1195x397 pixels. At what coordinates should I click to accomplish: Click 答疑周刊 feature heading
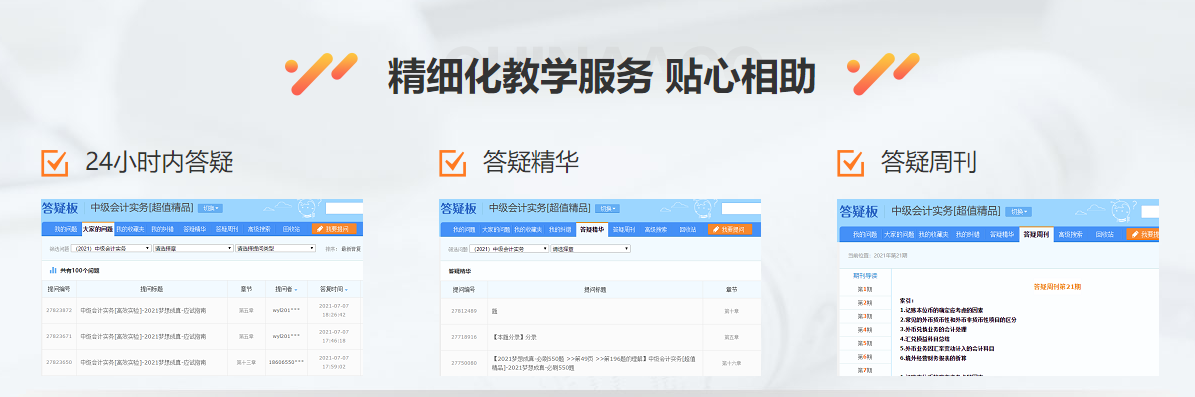click(x=928, y=162)
